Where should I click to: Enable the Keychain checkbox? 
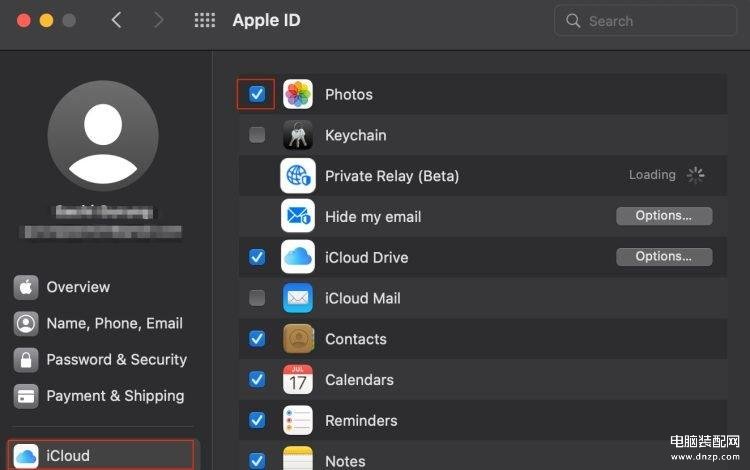(x=257, y=135)
